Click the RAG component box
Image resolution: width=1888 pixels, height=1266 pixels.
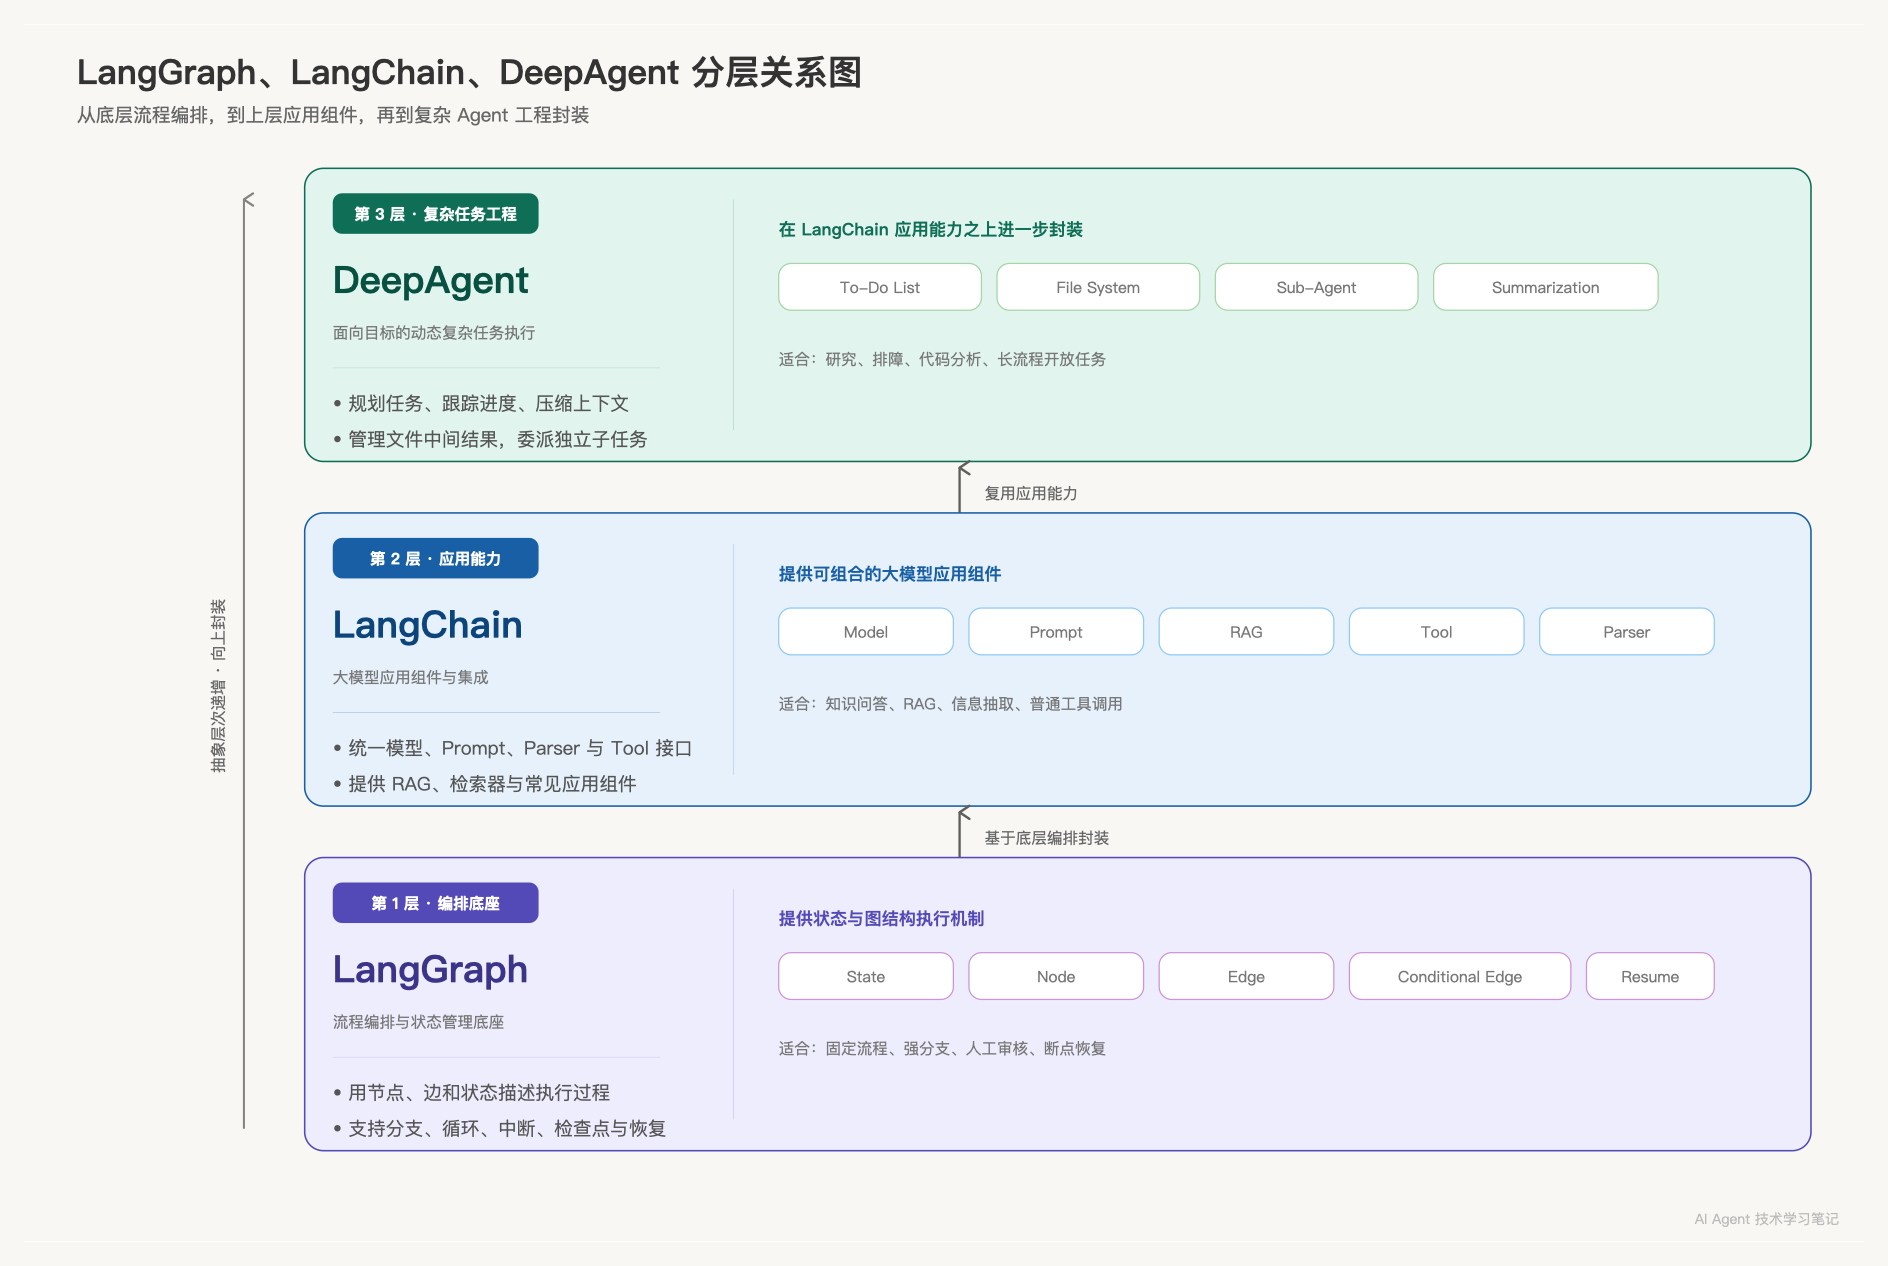point(1246,632)
